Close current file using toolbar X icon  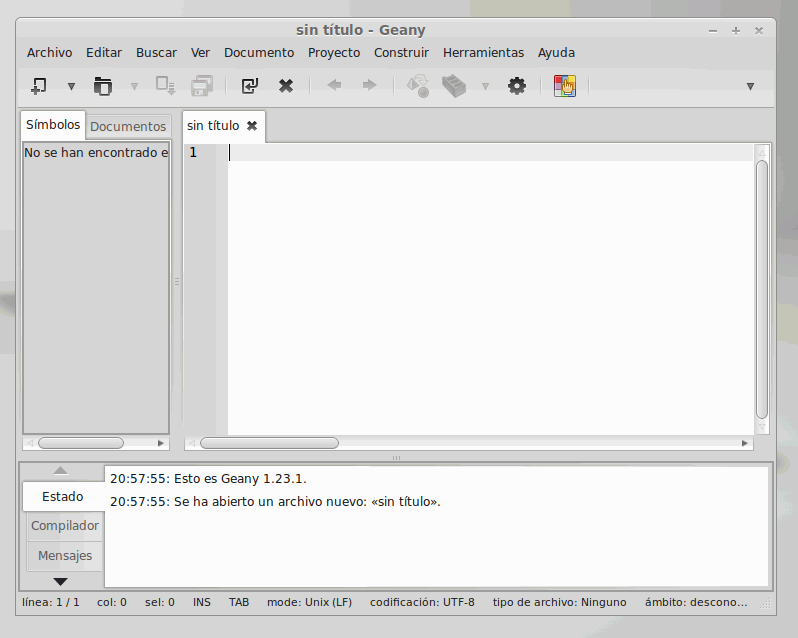click(286, 86)
